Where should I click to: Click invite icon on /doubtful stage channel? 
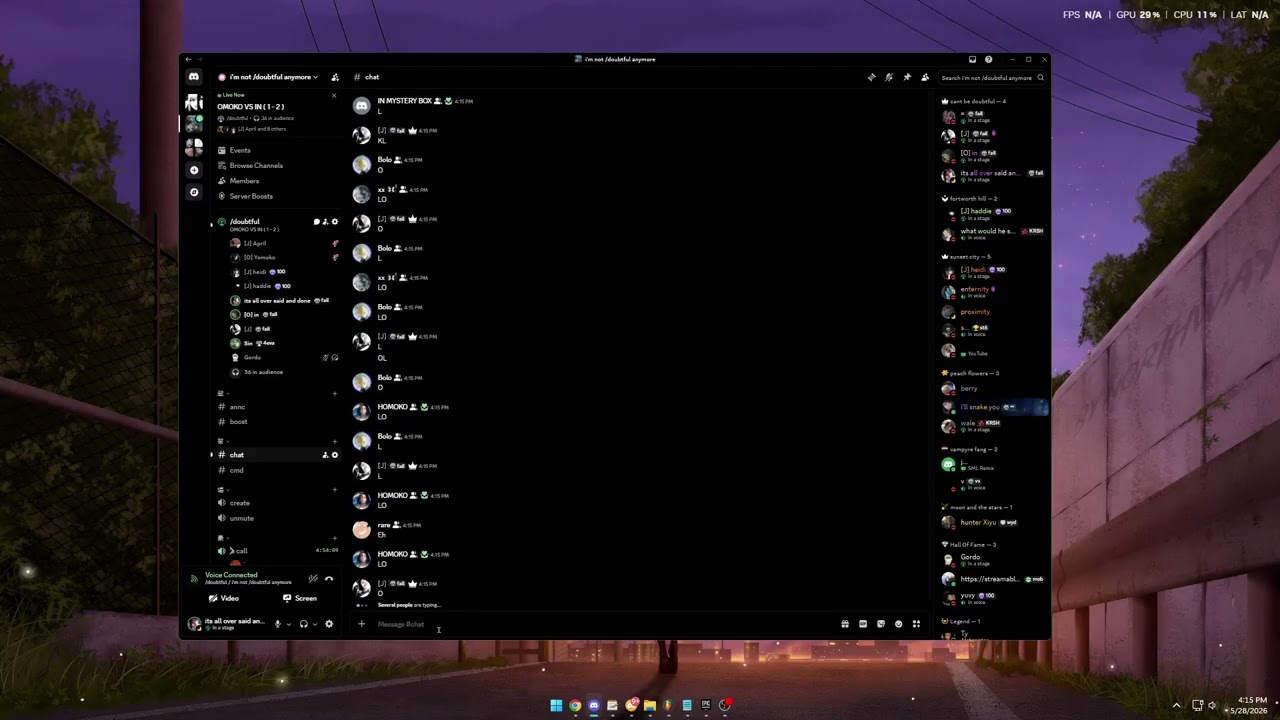[325, 222]
